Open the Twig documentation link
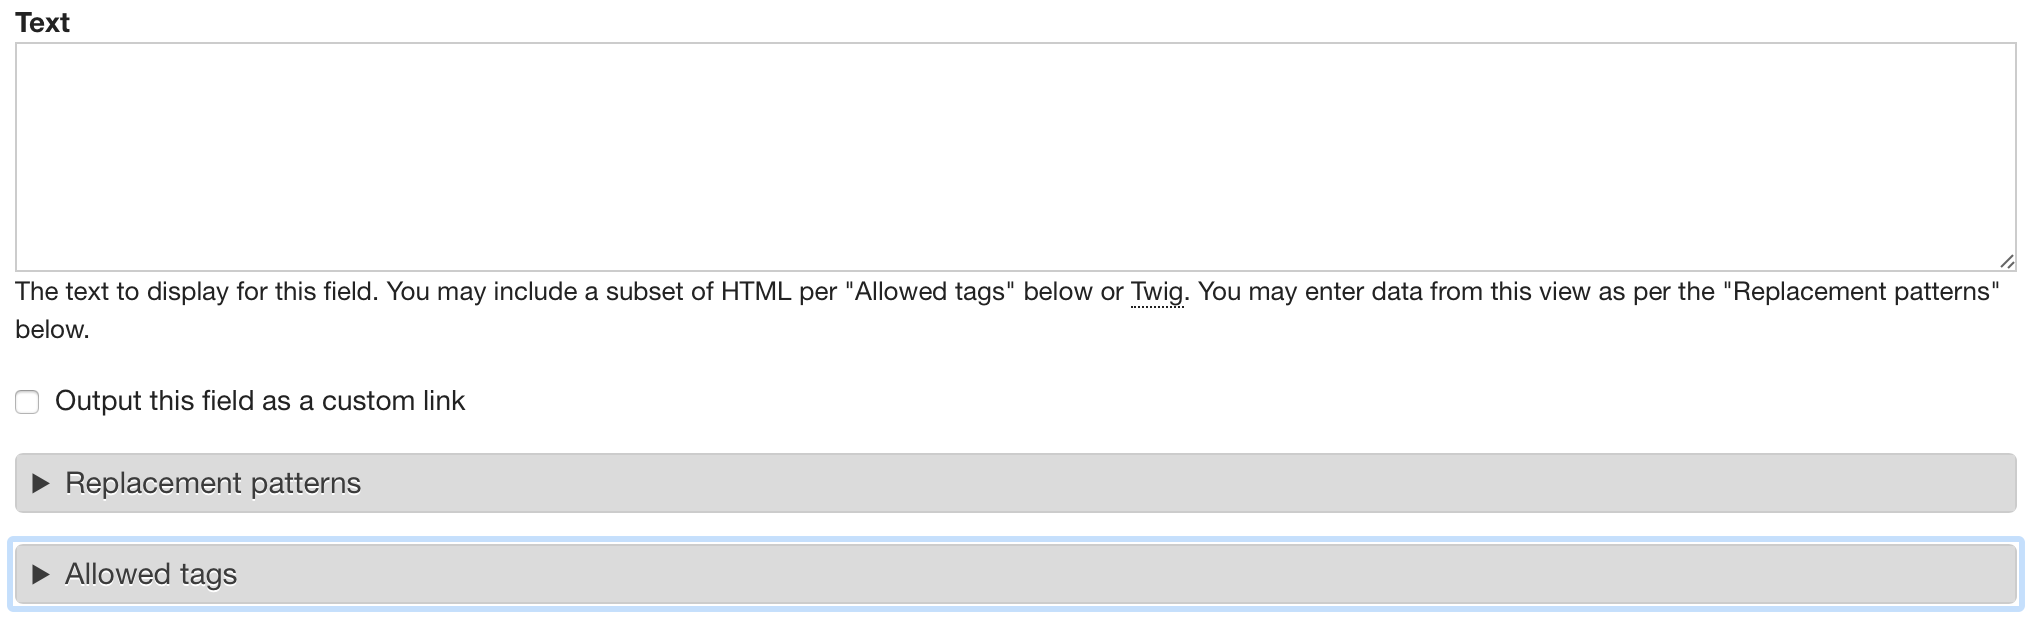This screenshot has width=2040, height=626. click(1156, 291)
